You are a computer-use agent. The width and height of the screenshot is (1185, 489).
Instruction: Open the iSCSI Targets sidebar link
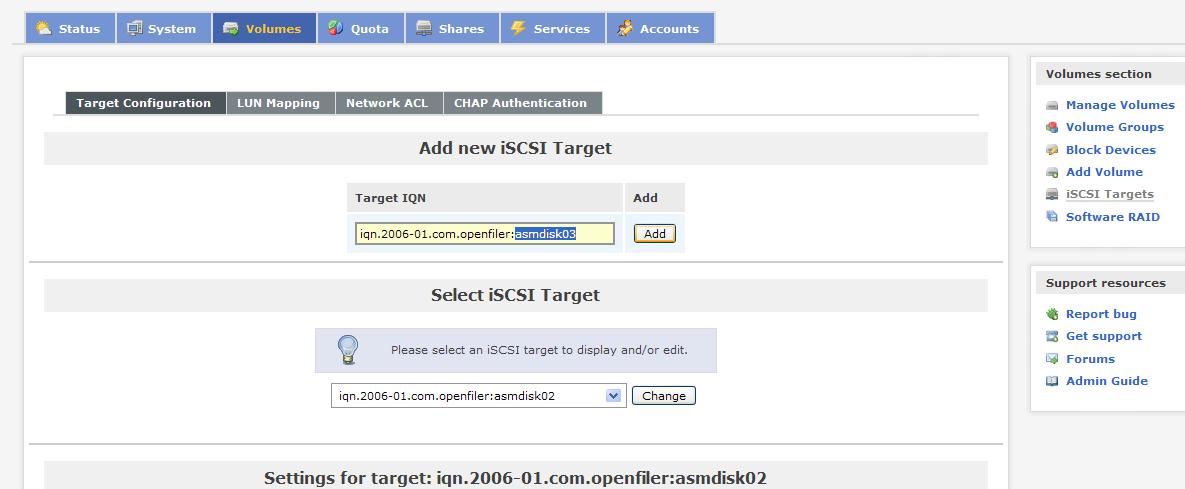1109,194
